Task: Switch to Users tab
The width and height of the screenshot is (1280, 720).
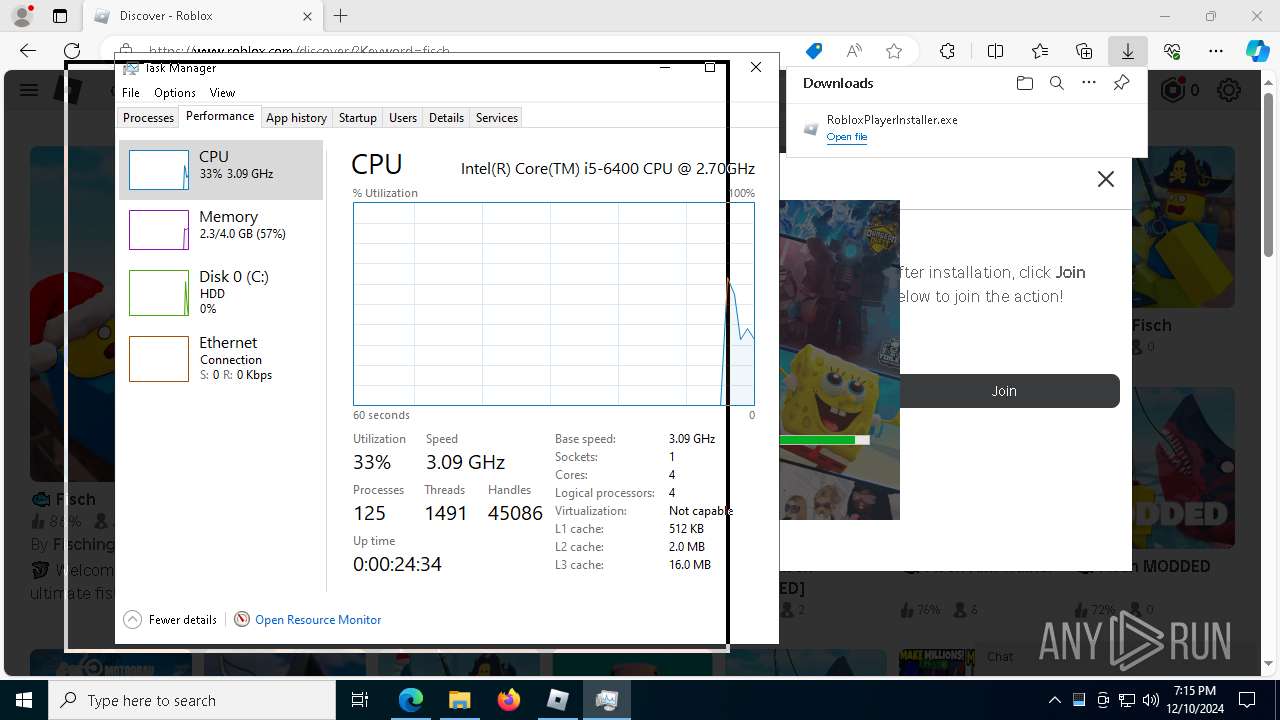Action: coord(403,118)
